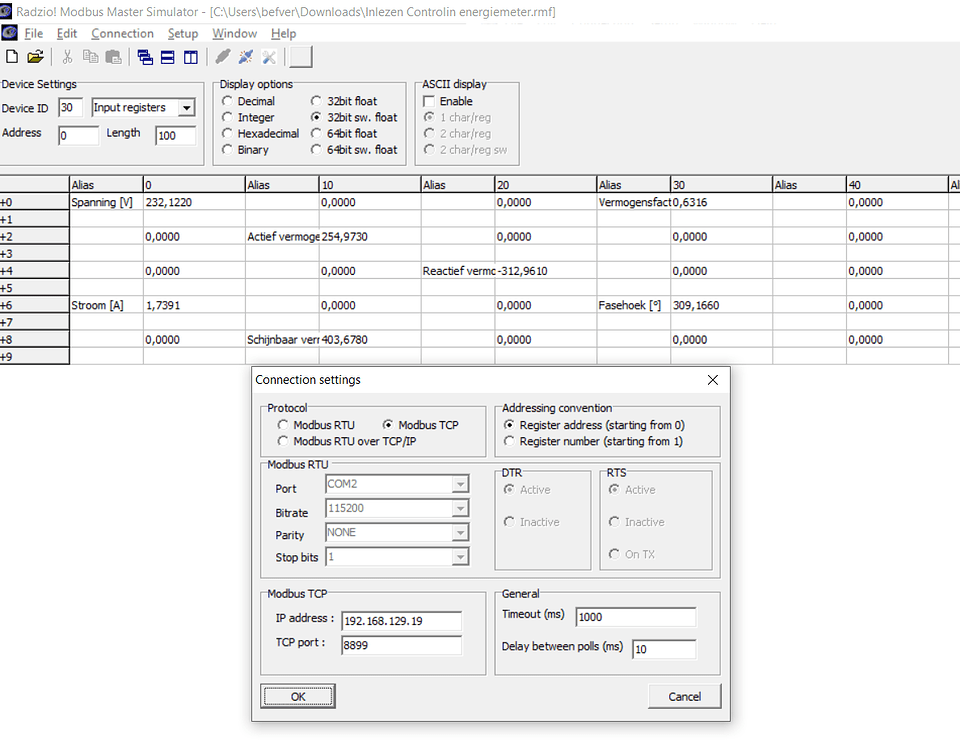
Task: Click the Tile vertically icon
Action: (x=191, y=57)
